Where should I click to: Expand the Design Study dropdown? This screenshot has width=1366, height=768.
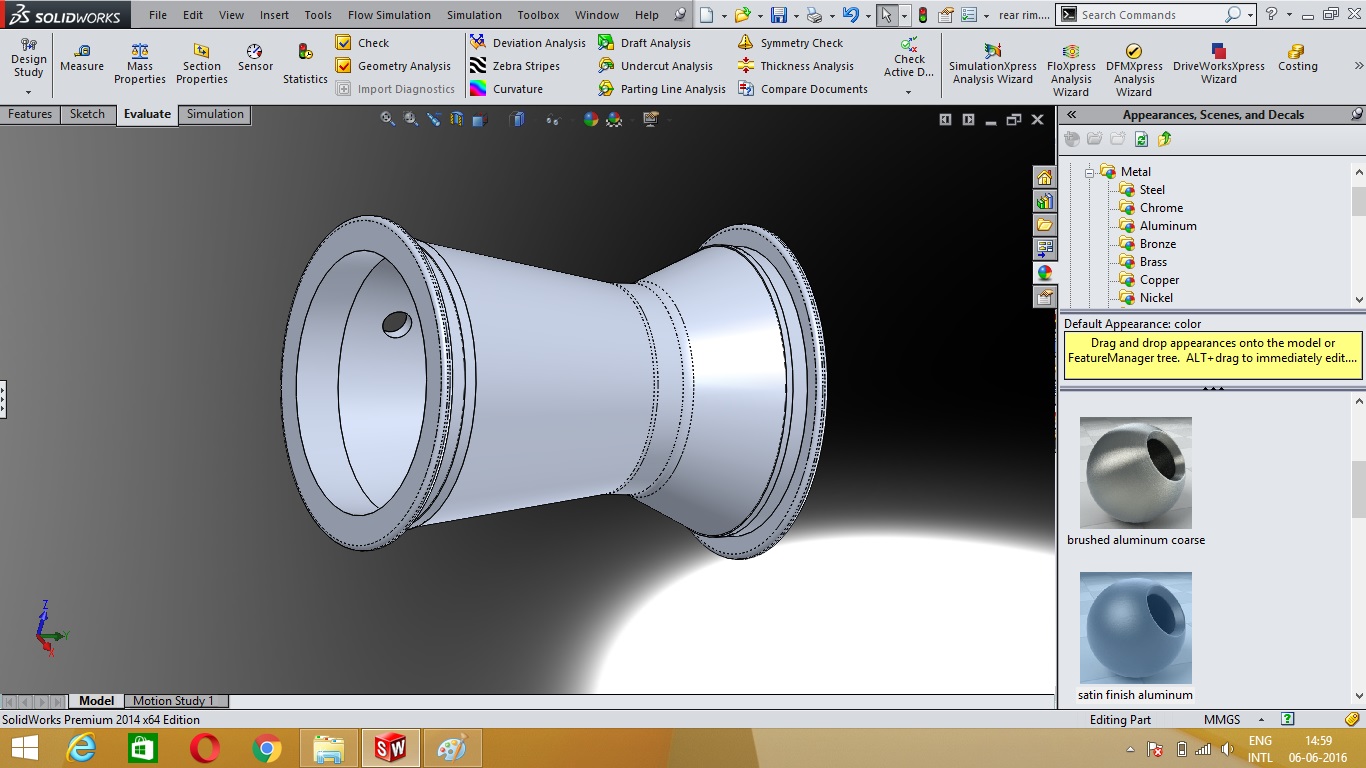coord(28,92)
